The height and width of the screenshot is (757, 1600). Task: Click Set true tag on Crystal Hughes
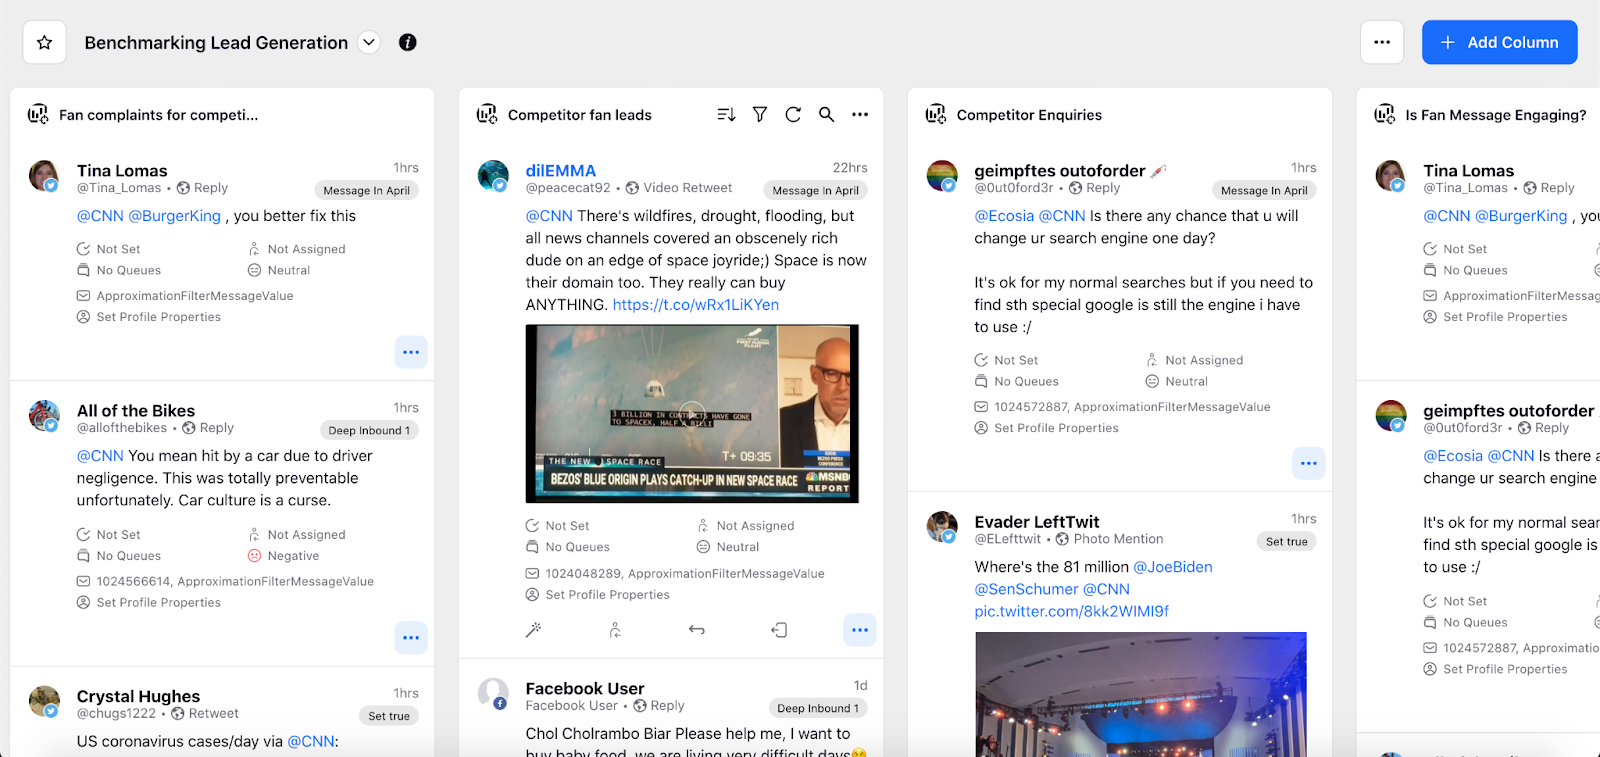[389, 716]
